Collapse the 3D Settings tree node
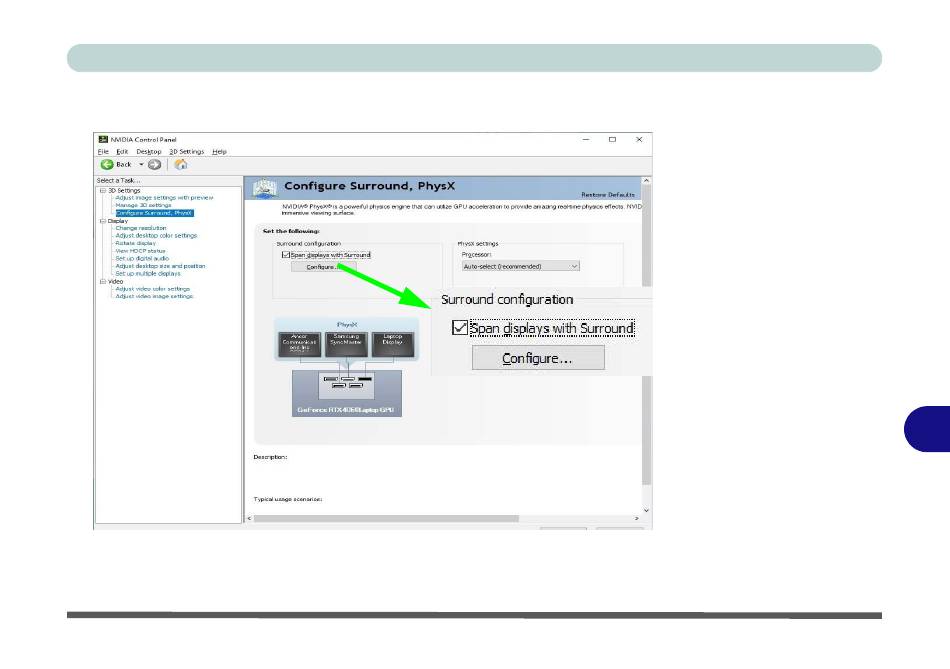950x669 pixels. 102,190
